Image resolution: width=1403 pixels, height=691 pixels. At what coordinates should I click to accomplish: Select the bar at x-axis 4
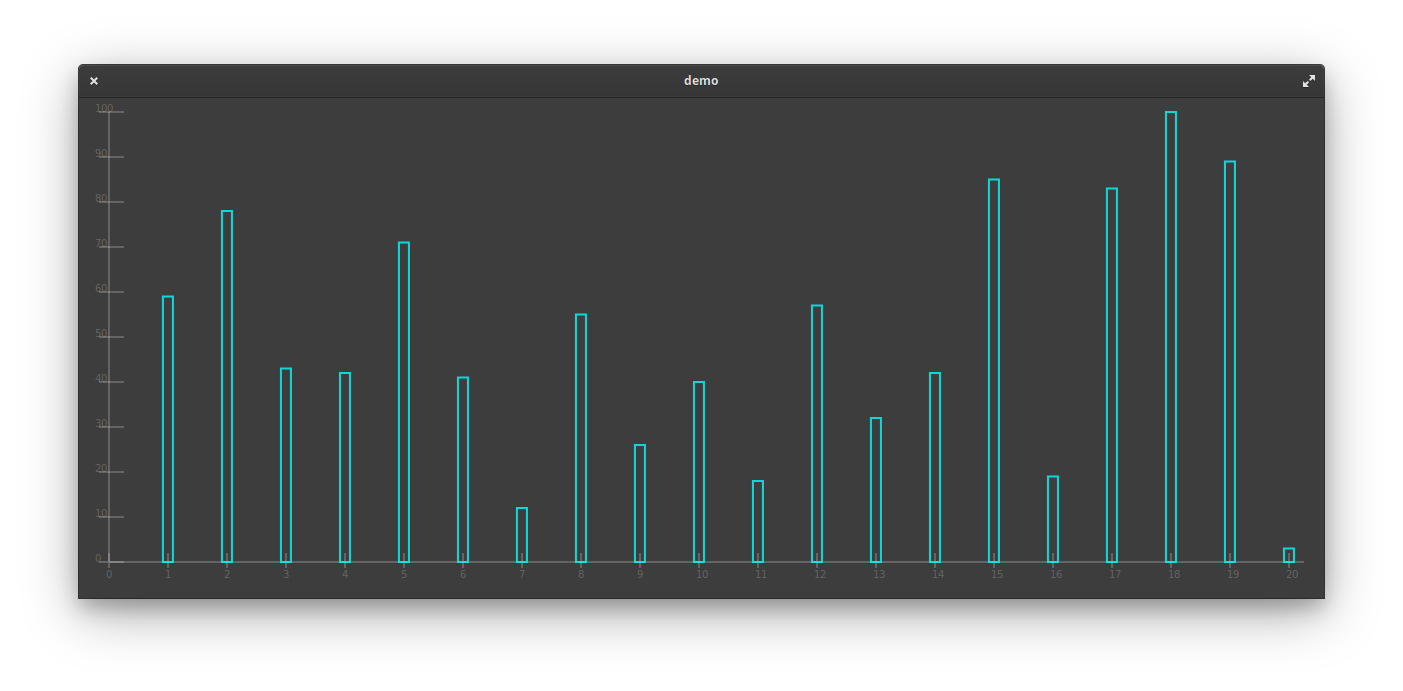point(345,467)
